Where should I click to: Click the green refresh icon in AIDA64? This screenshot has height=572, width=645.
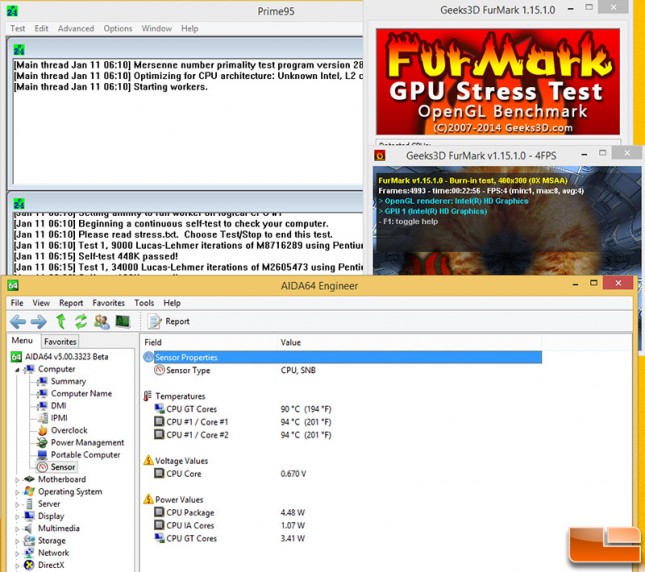pos(81,321)
